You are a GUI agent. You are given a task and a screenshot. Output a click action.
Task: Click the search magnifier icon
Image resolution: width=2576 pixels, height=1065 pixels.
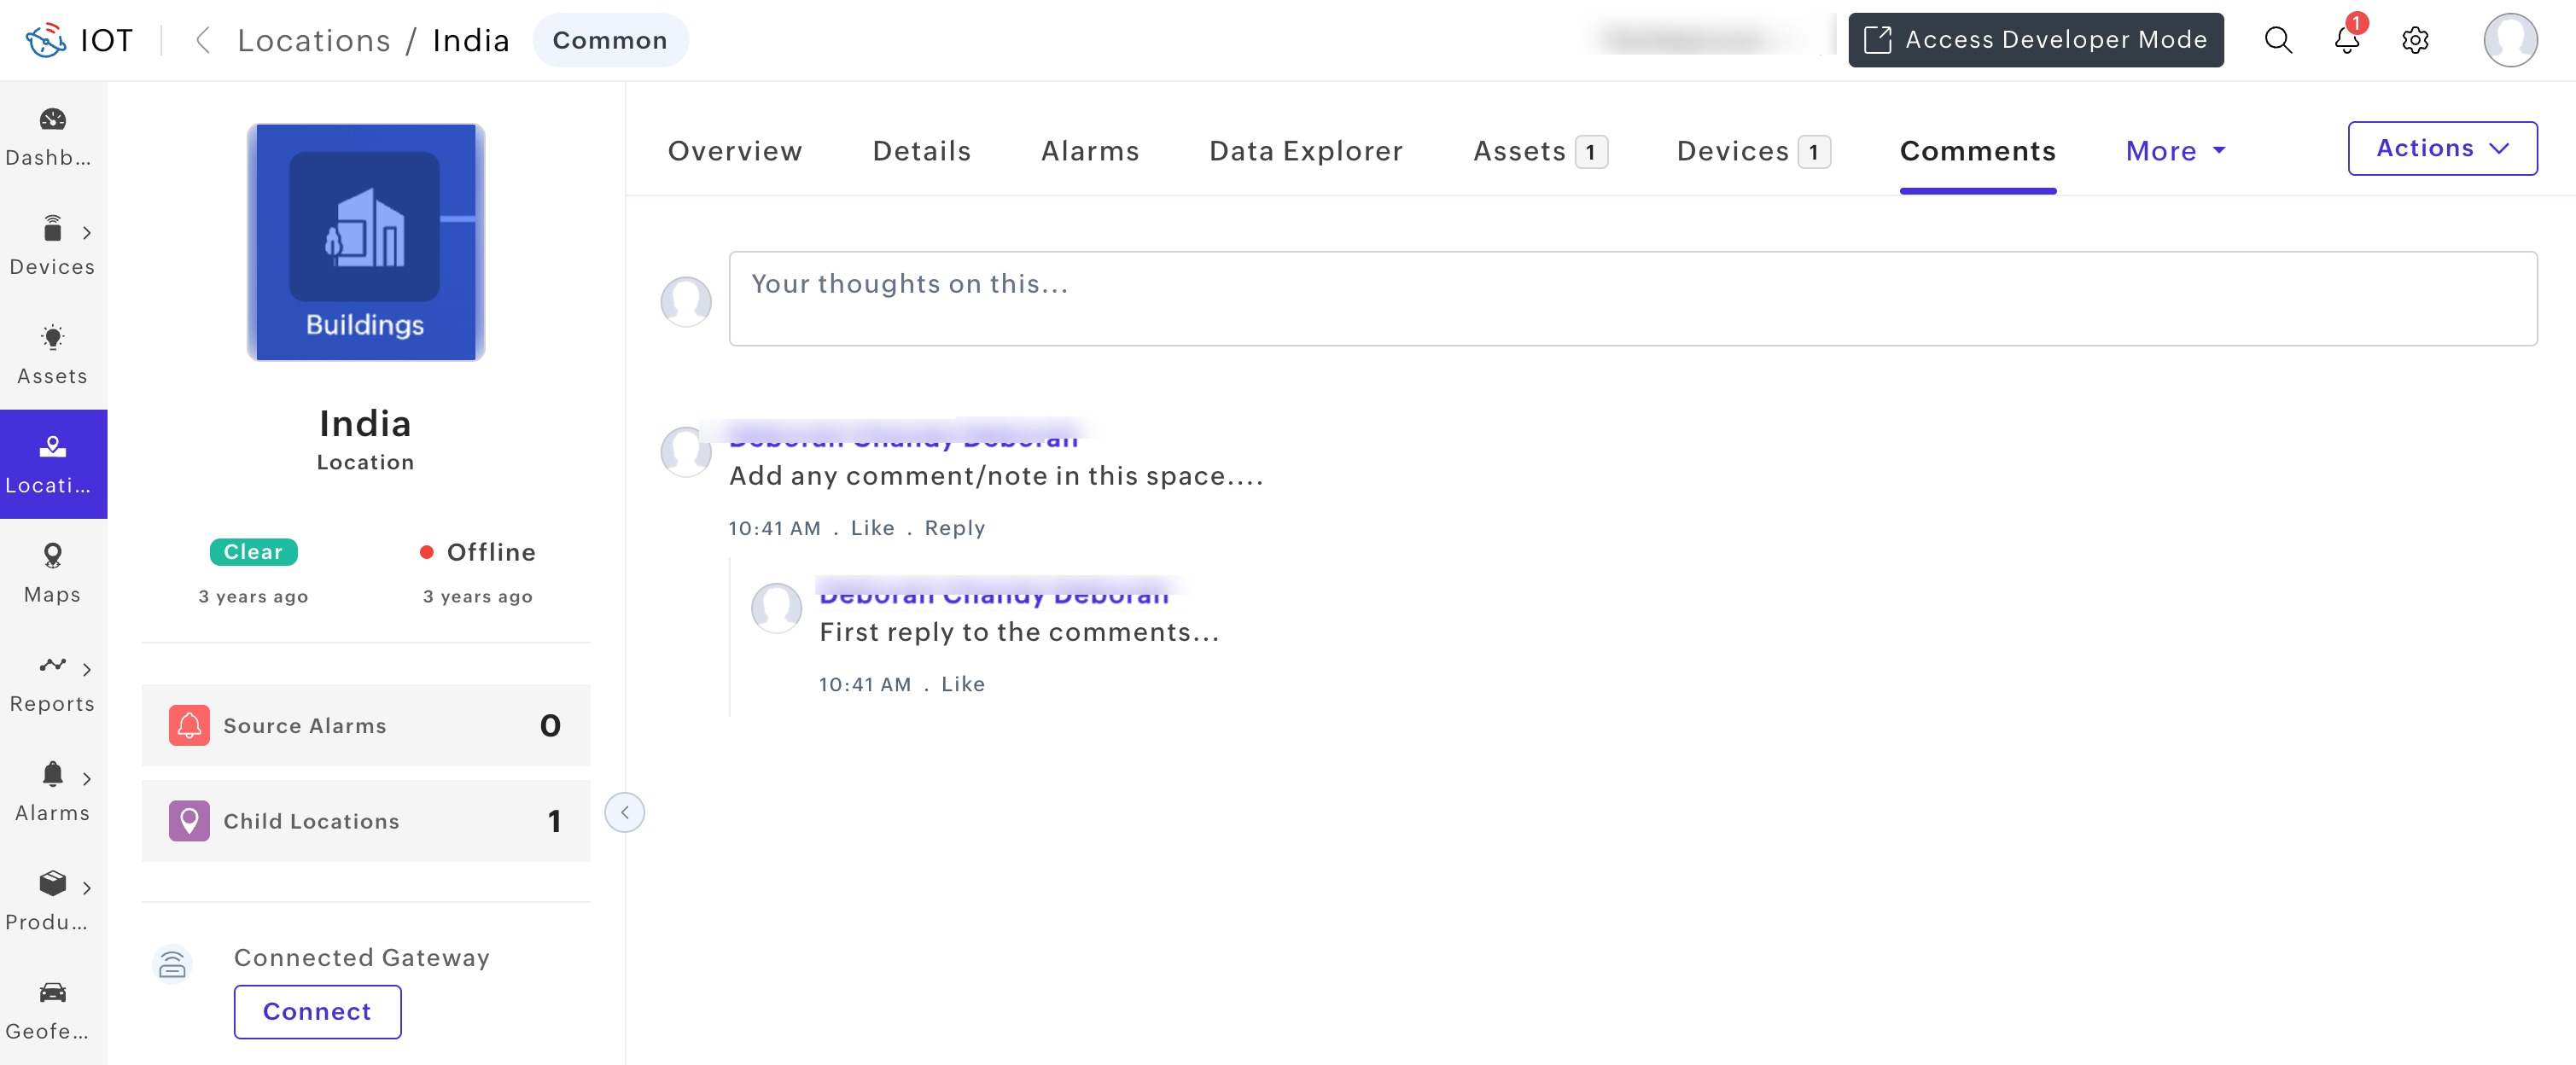[2277, 40]
